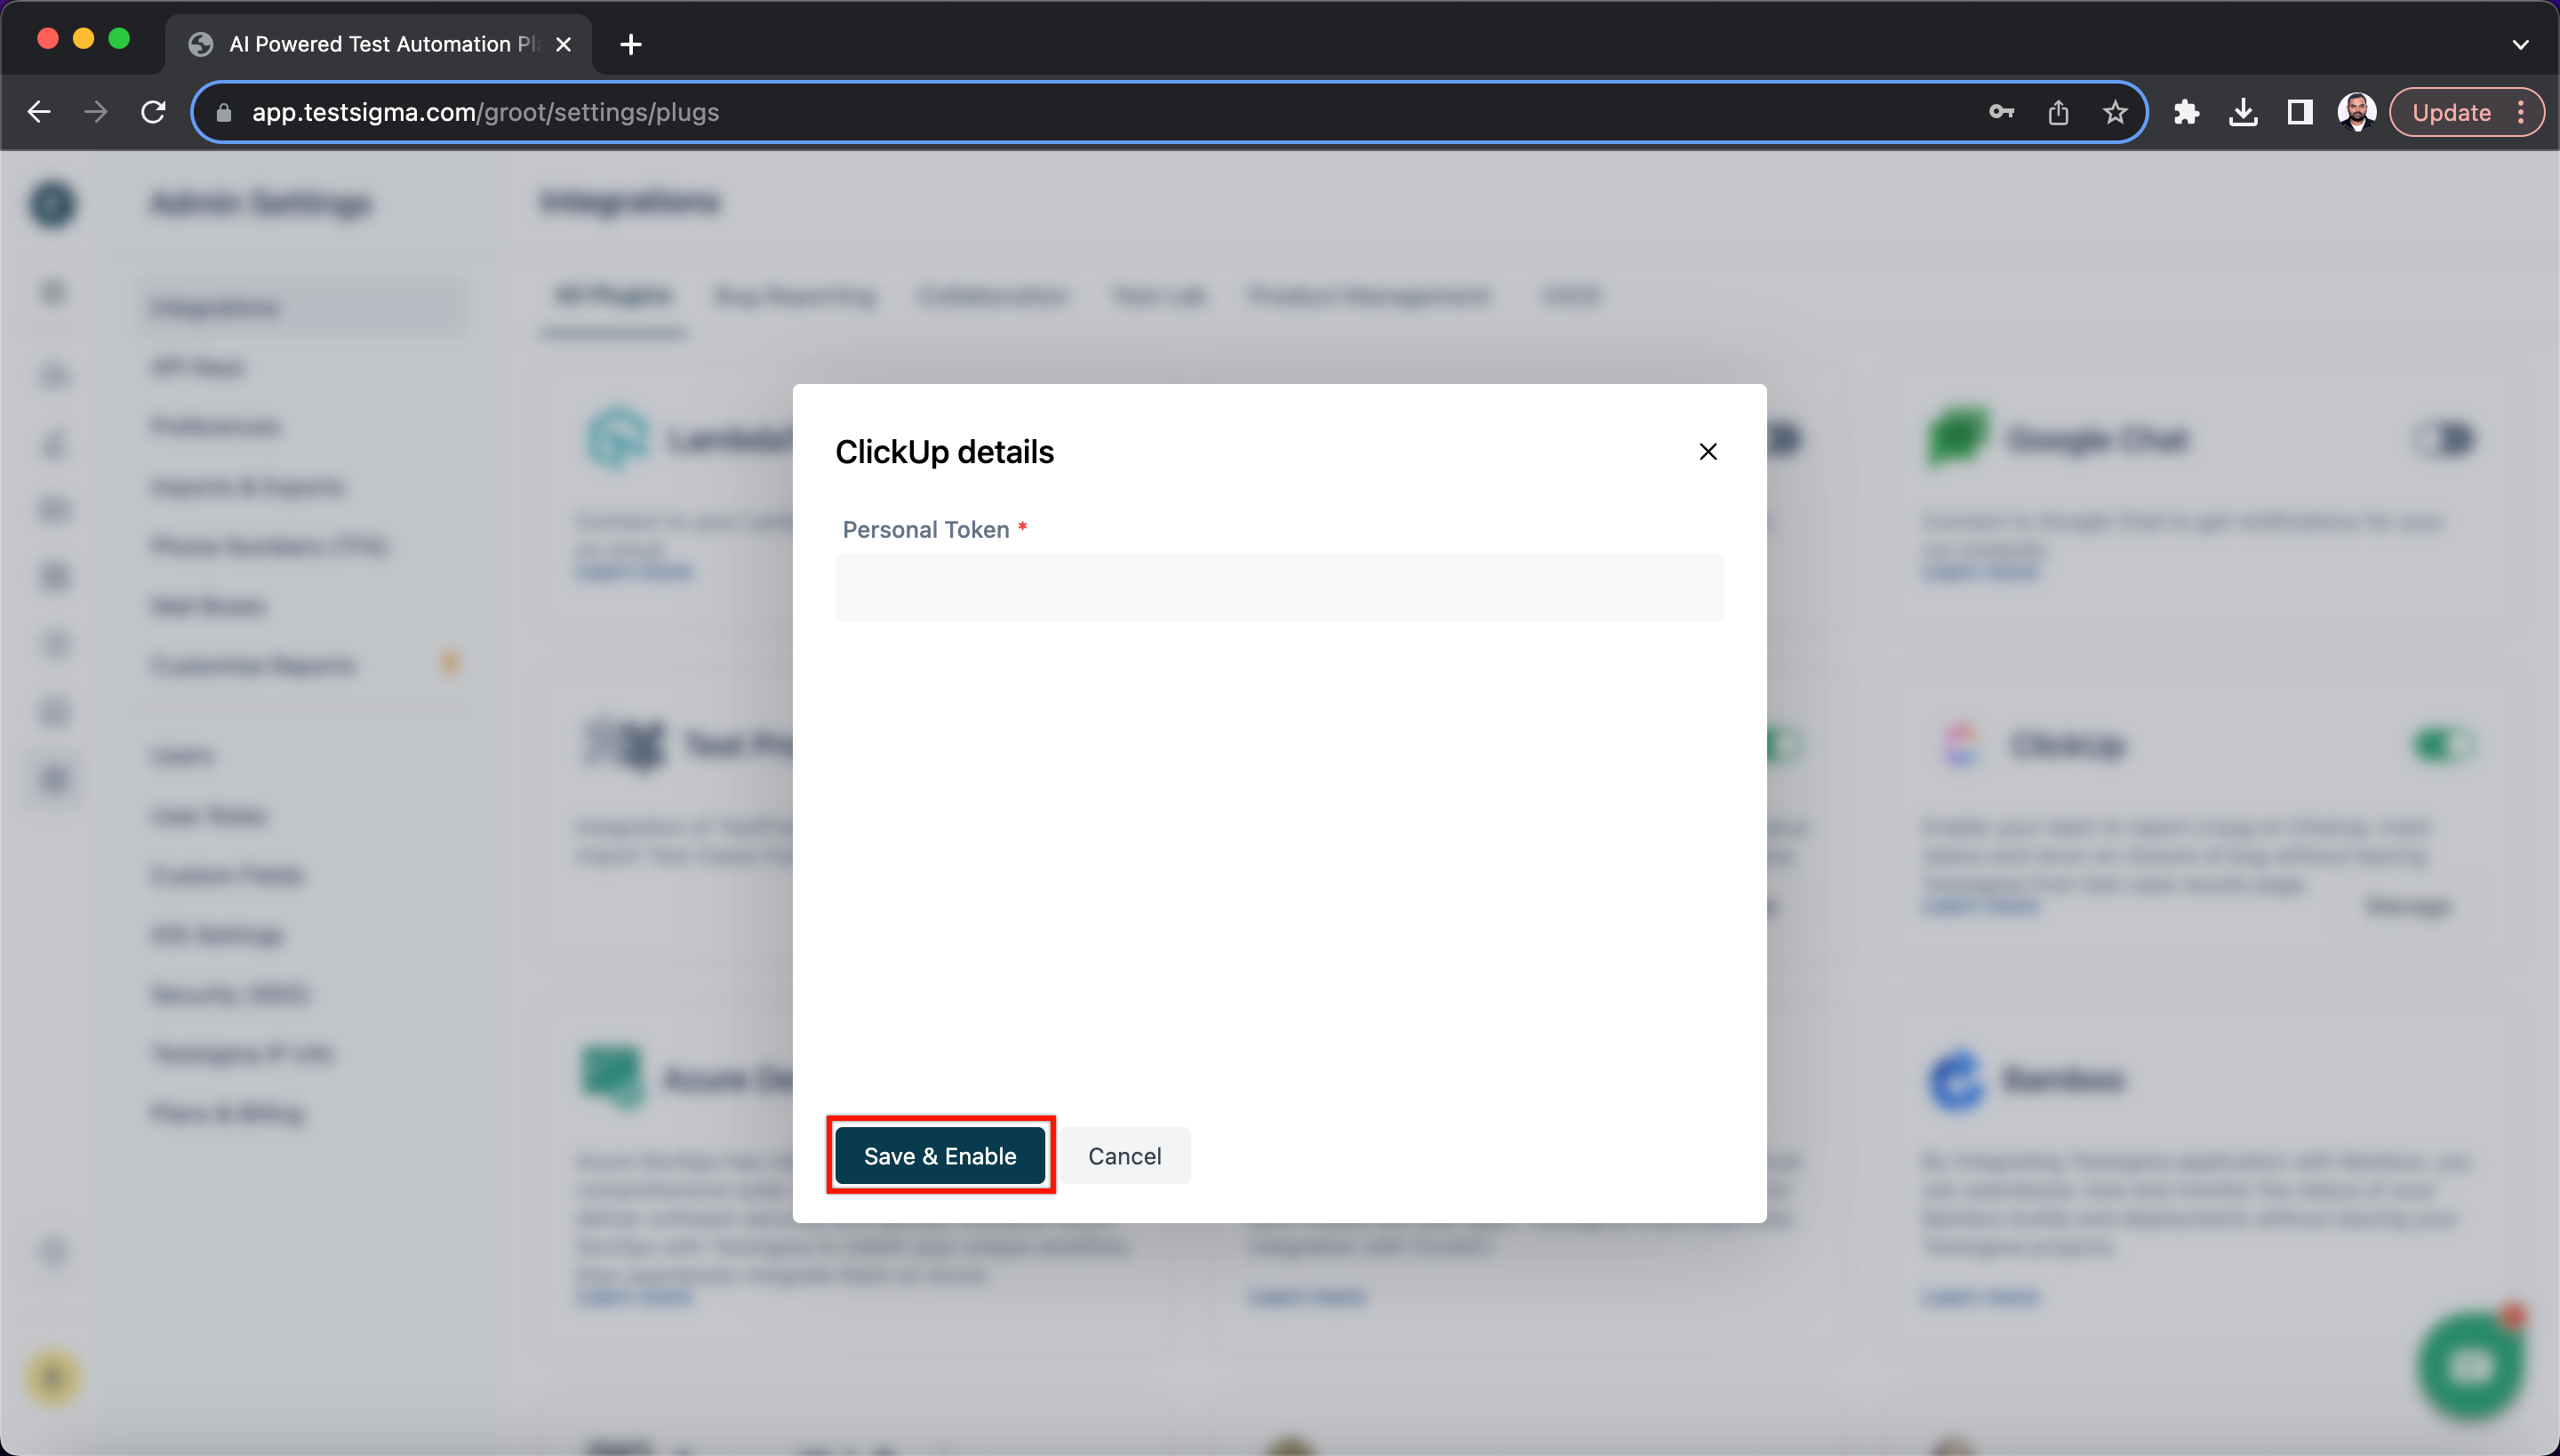Open the downloads icon in toolbar

coord(2243,112)
